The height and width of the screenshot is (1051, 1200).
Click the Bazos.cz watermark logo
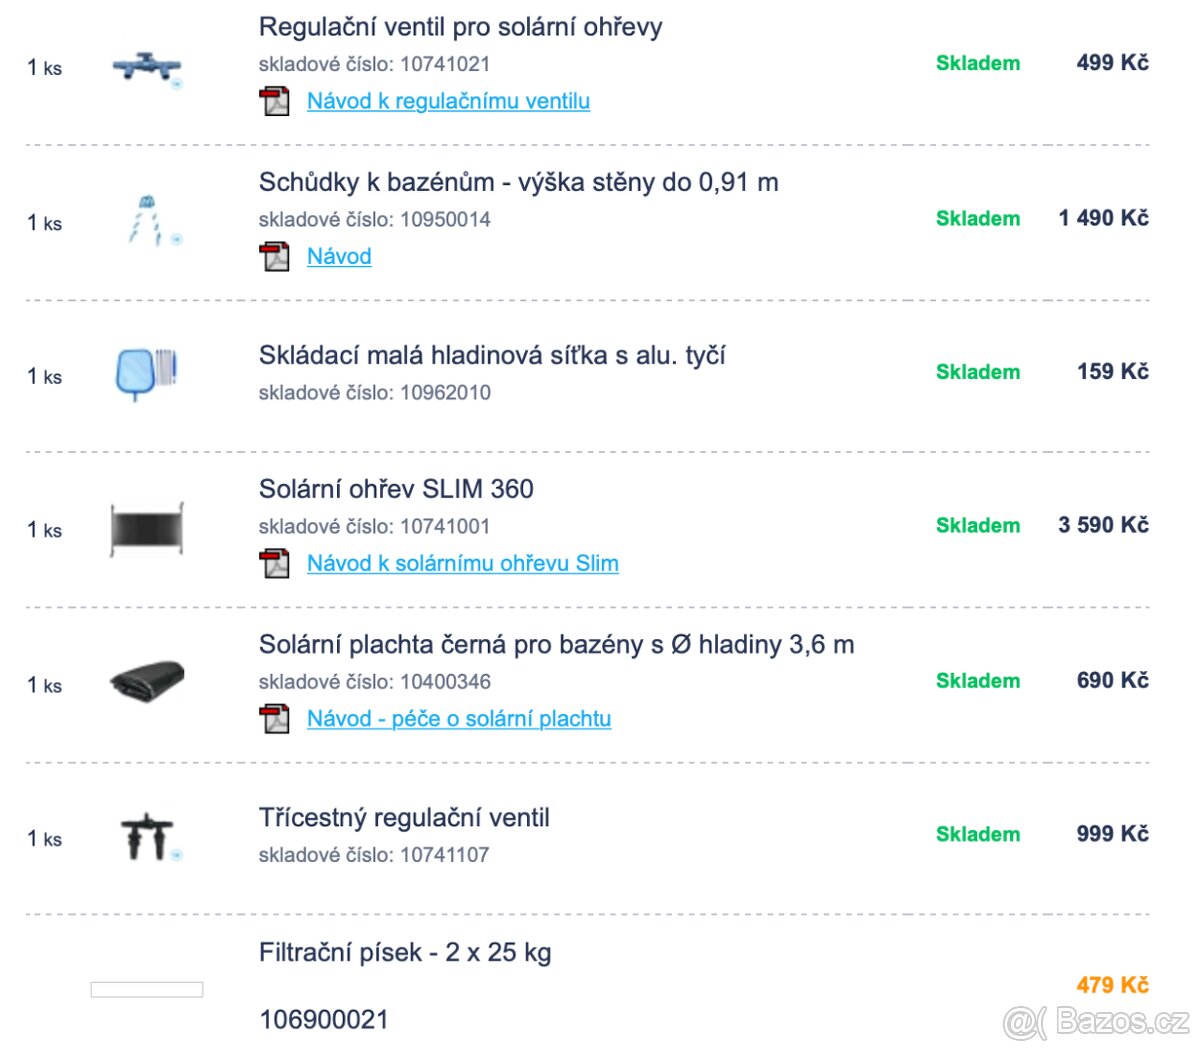click(x=1096, y=1021)
